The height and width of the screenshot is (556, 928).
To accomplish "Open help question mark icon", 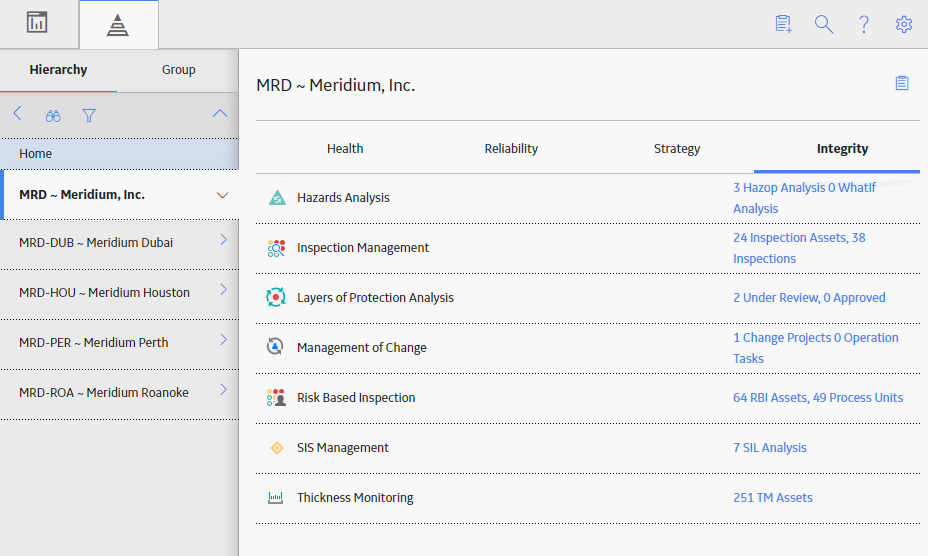I will pyautogui.click(x=864, y=24).
